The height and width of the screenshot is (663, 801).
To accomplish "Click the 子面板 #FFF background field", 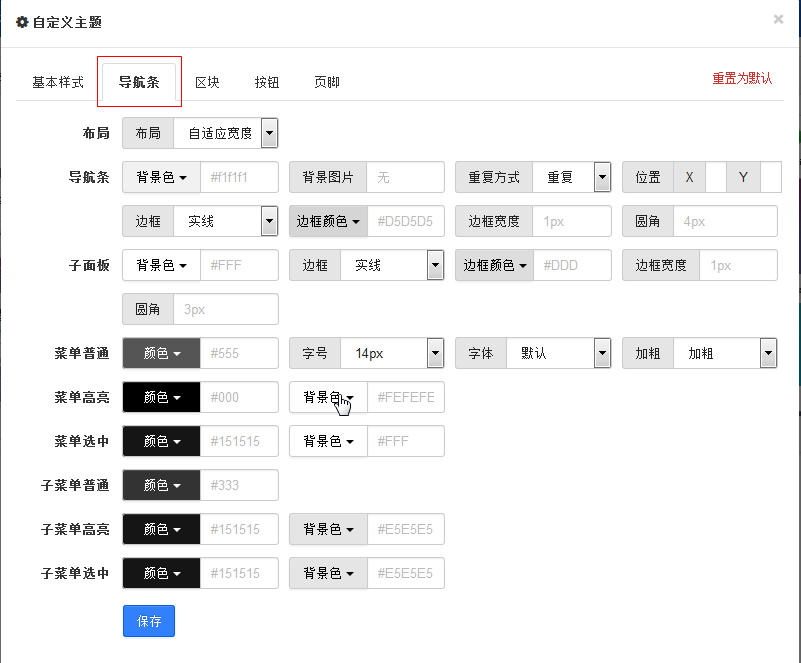I will (x=240, y=265).
